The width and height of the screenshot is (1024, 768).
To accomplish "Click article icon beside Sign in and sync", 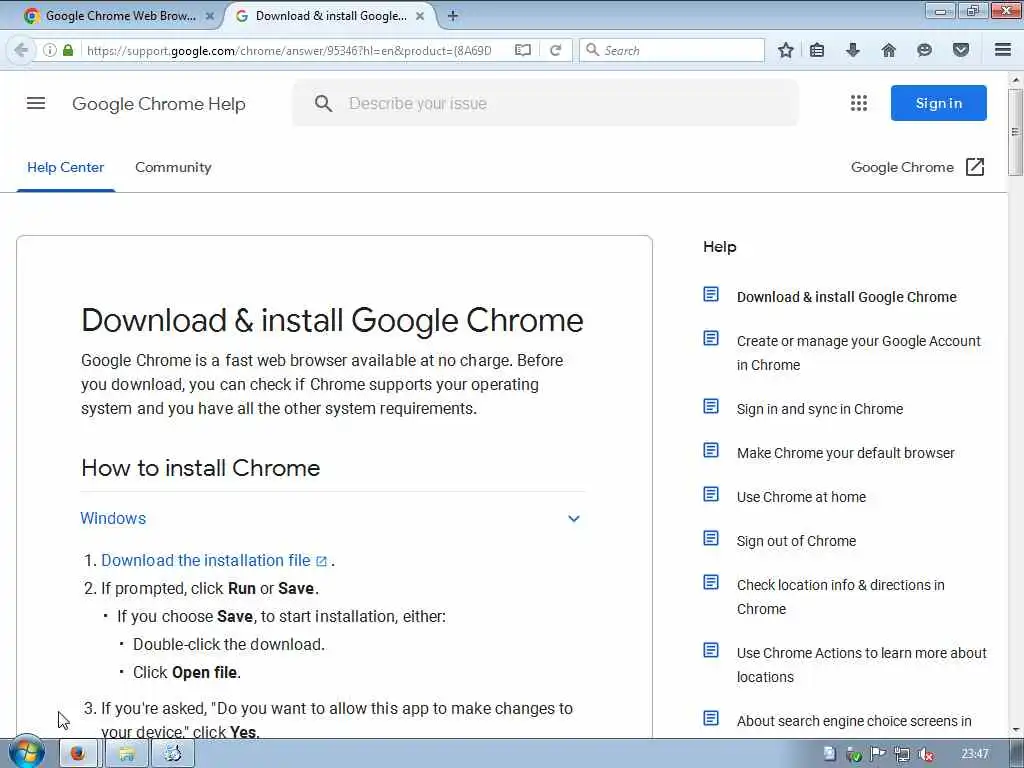I will pos(711,406).
